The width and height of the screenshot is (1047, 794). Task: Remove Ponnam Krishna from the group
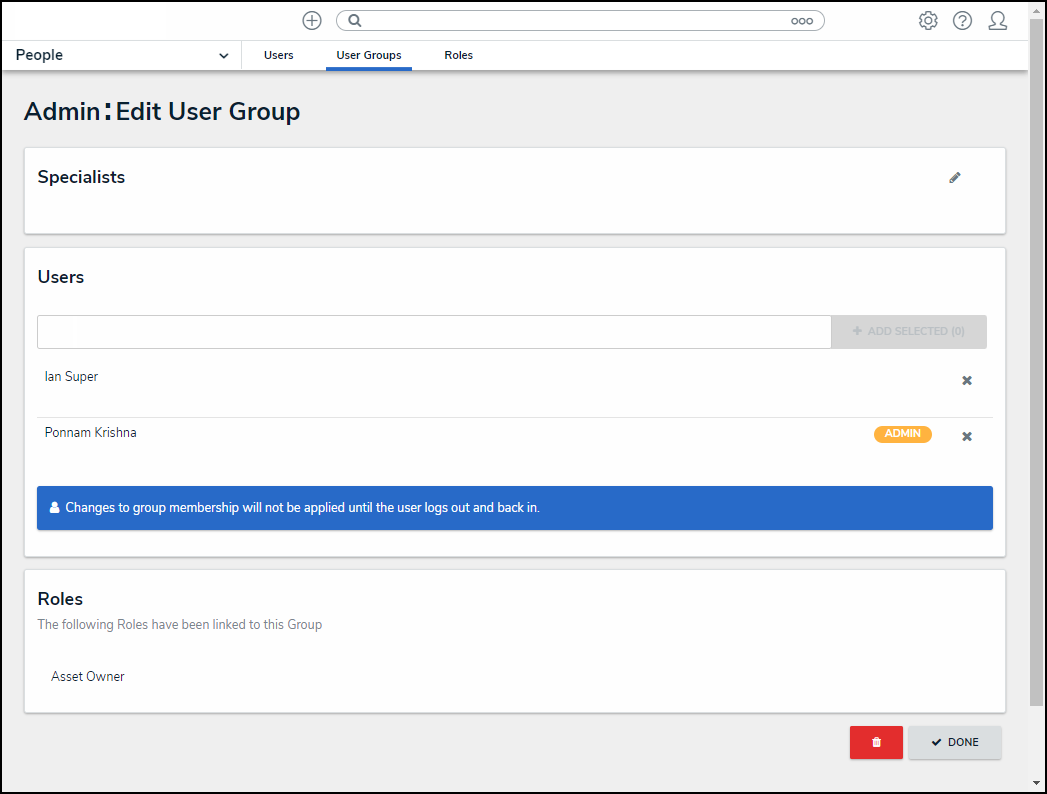(x=967, y=437)
